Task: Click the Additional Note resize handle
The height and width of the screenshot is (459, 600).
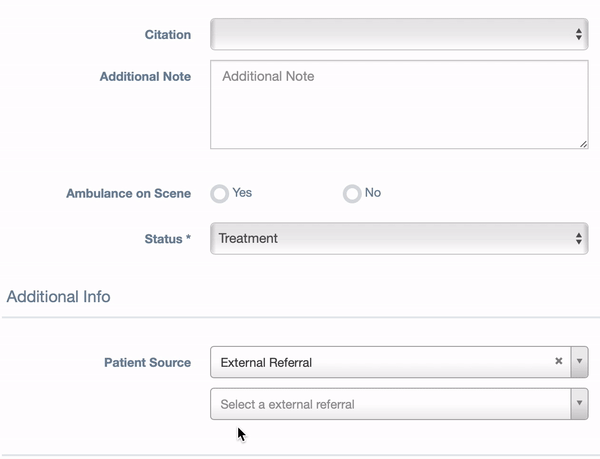Action: (x=583, y=144)
